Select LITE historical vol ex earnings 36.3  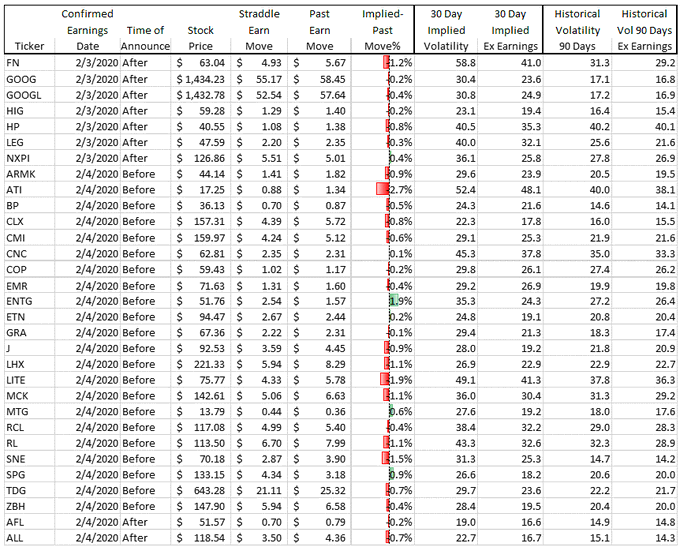pyautogui.click(x=644, y=380)
